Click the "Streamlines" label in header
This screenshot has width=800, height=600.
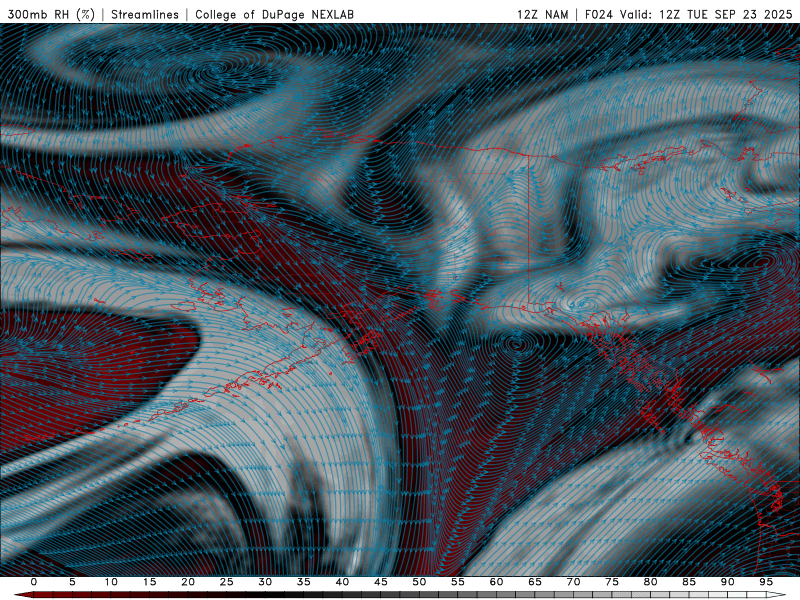tap(145, 14)
